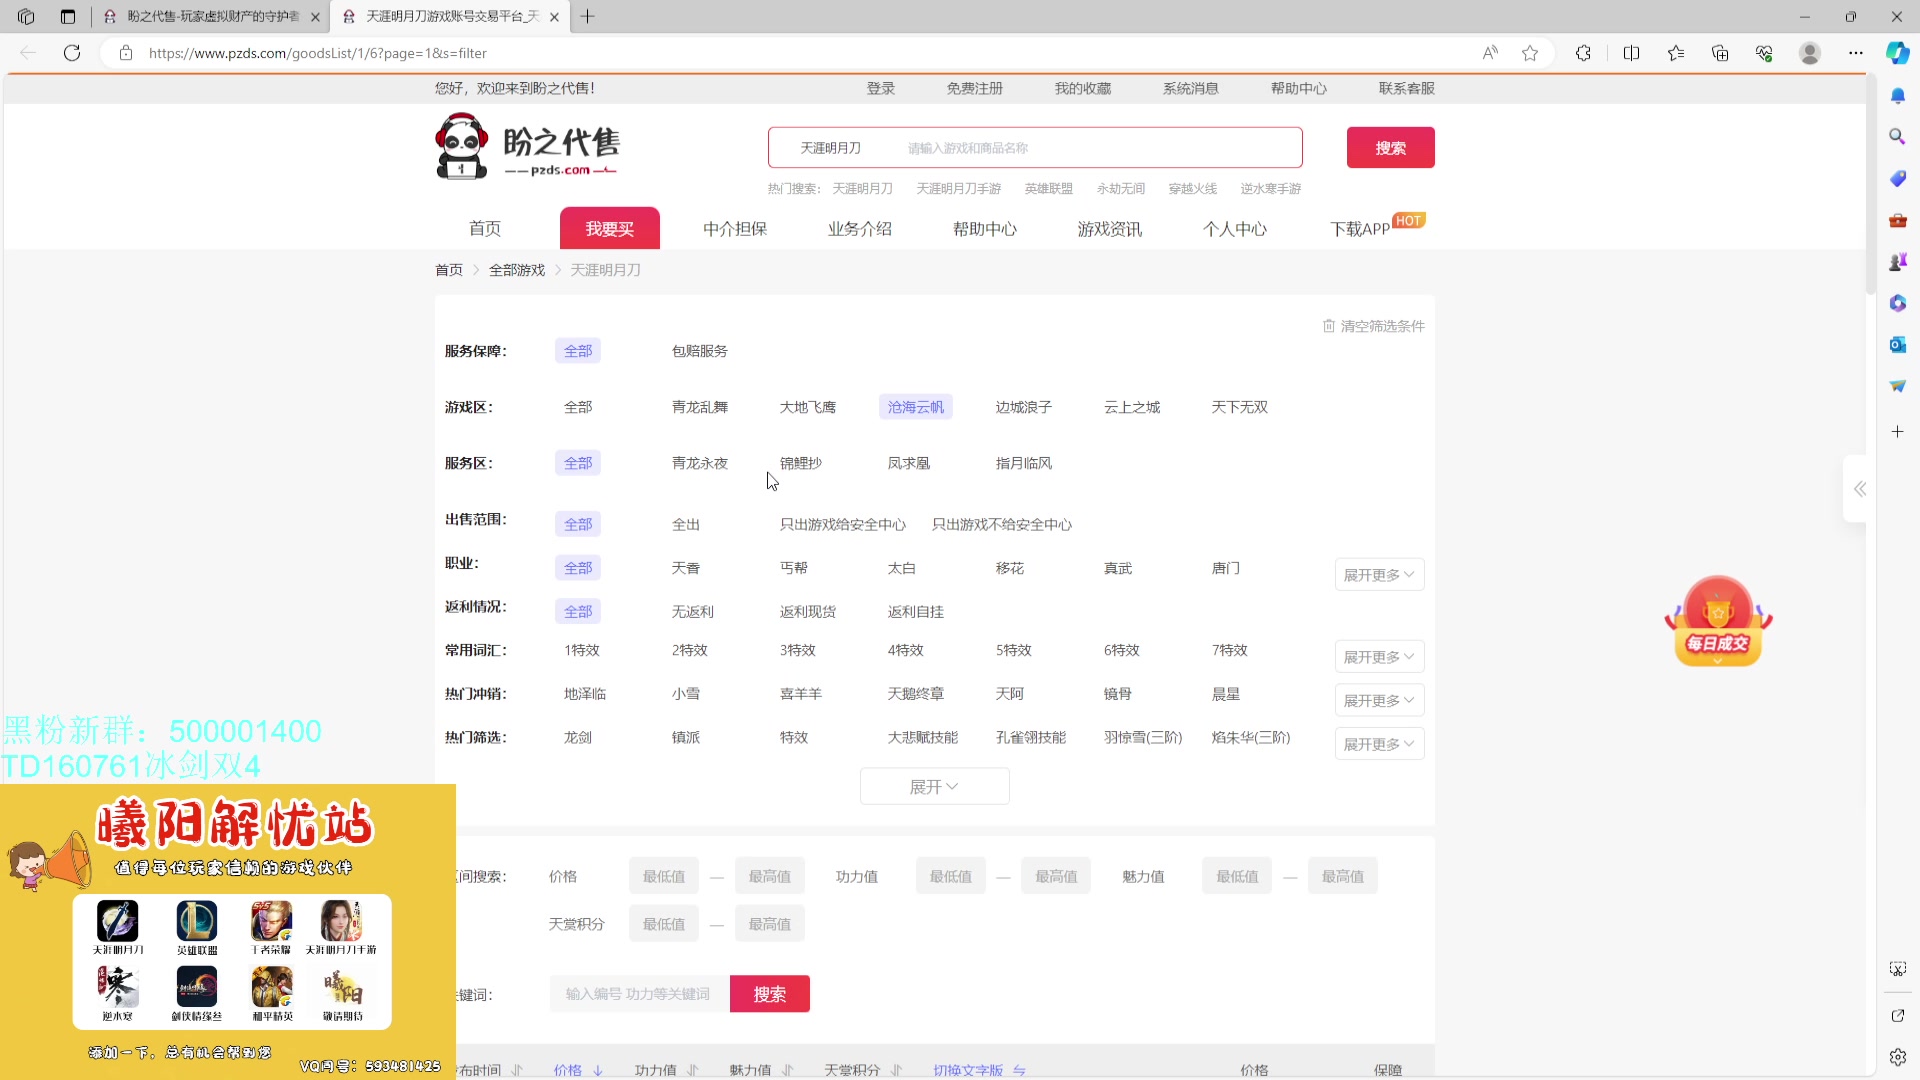Click the red 搜索 search button
The width and height of the screenshot is (1920, 1080).
coord(1390,147)
